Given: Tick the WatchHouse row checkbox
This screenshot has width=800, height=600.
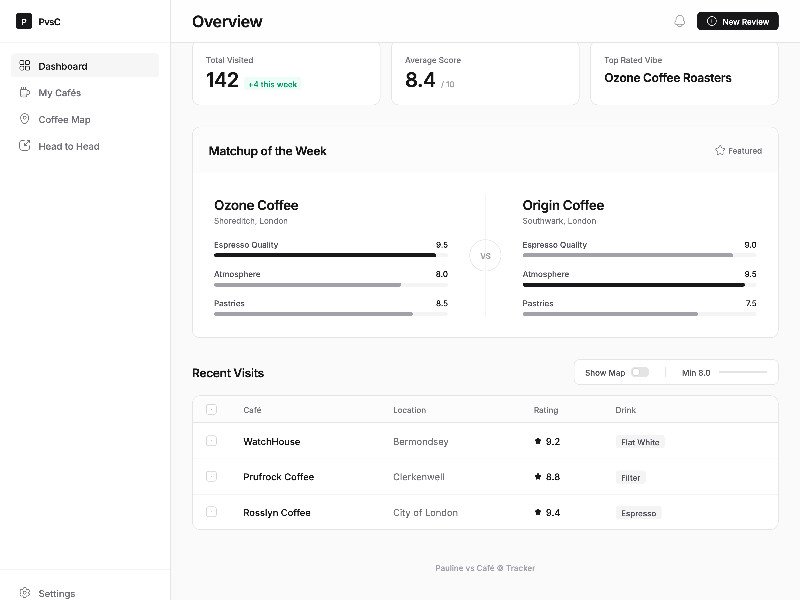Looking at the screenshot, I should pyautogui.click(x=211, y=441).
